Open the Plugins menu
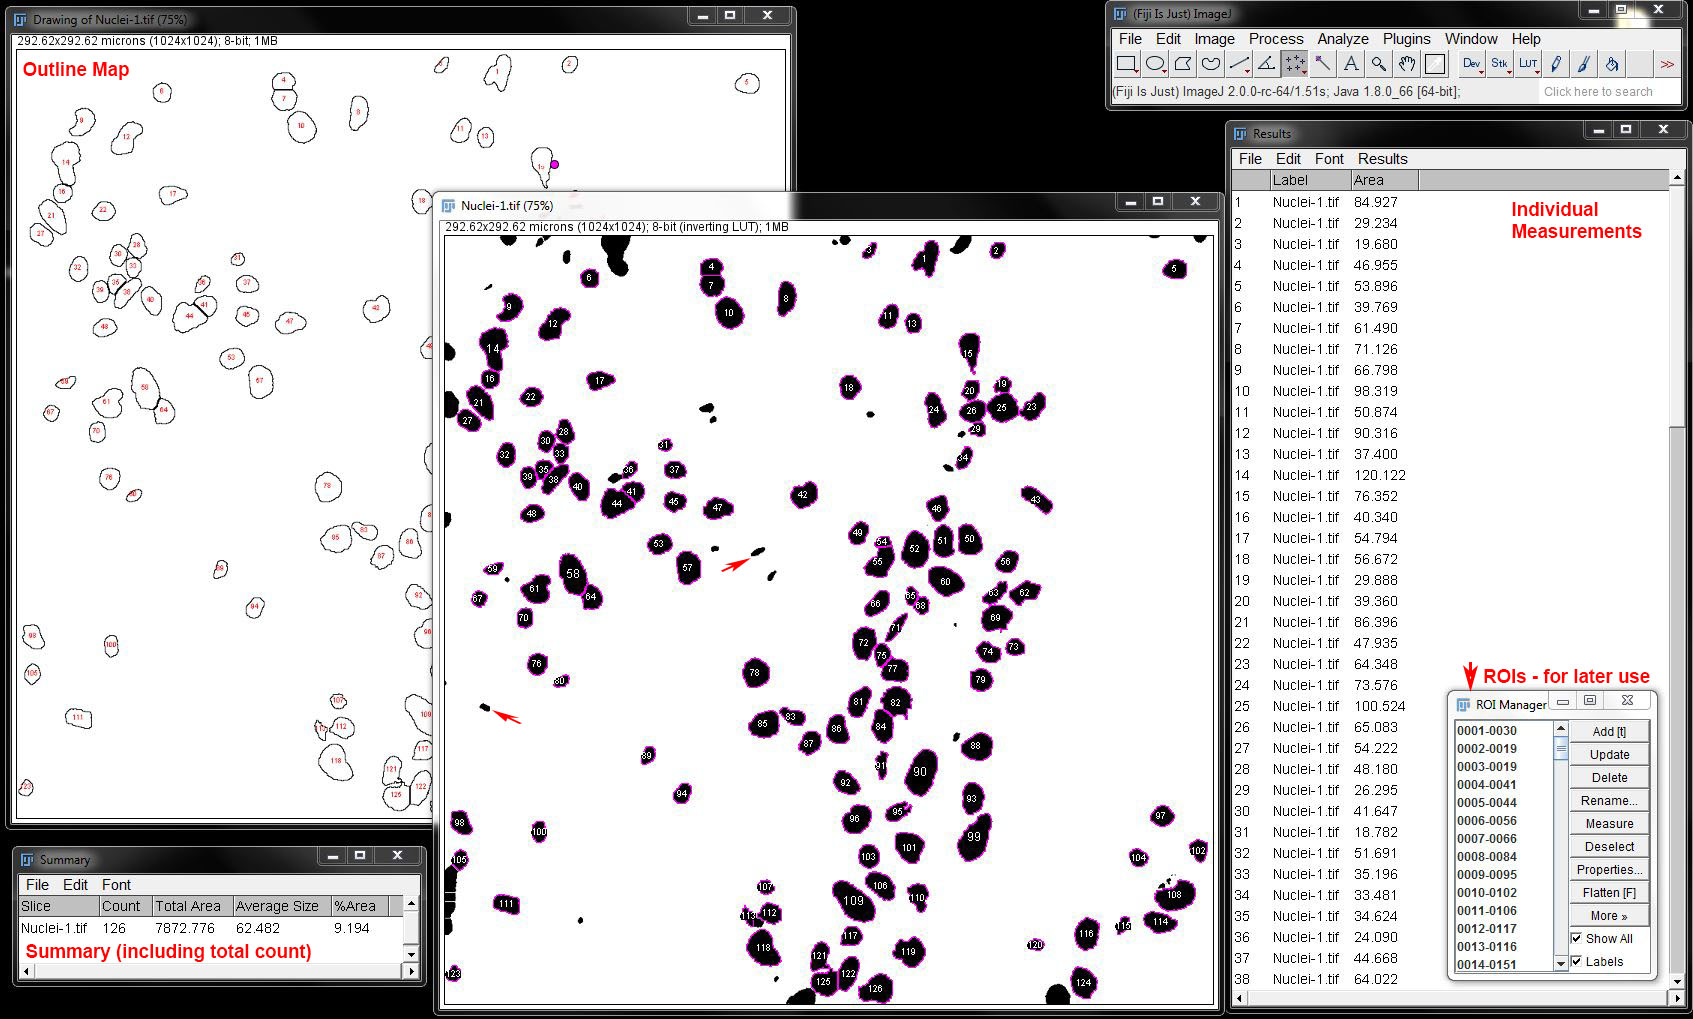1693x1019 pixels. tap(1406, 39)
